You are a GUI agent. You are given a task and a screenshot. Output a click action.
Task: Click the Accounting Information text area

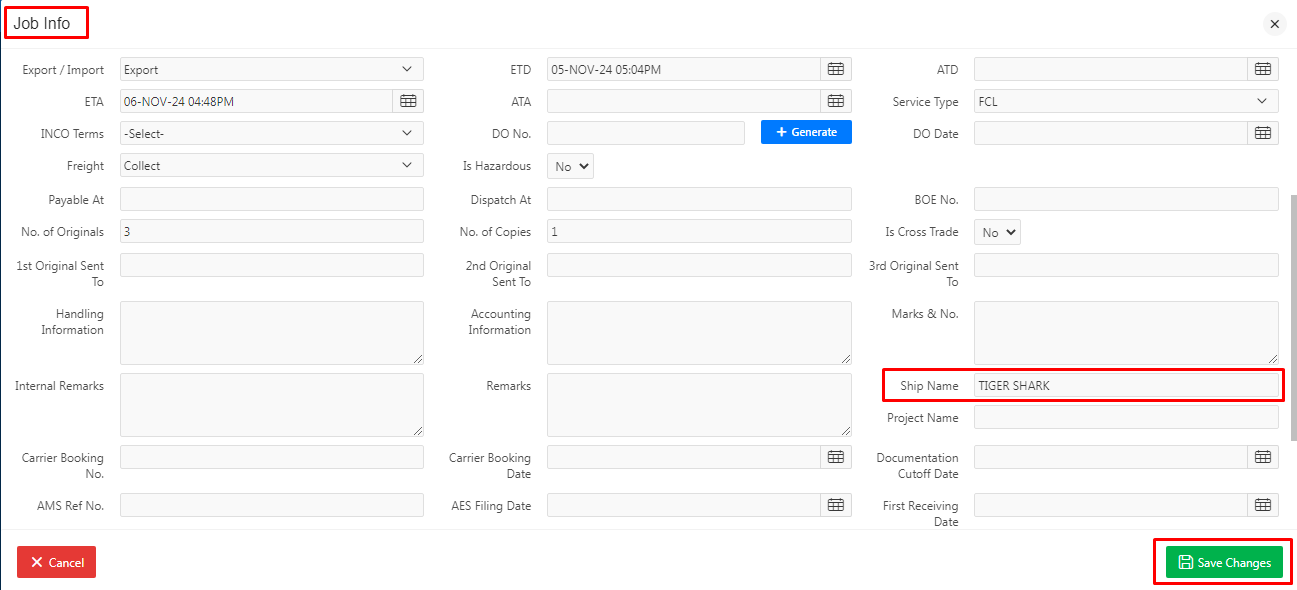[699, 333]
